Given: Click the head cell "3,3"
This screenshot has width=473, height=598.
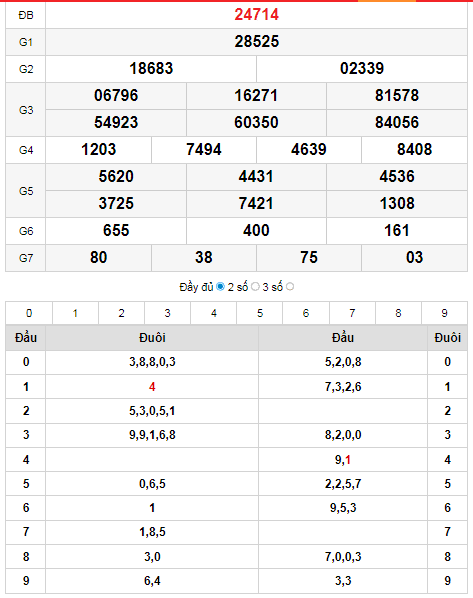Looking at the screenshot, I should (343, 581).
